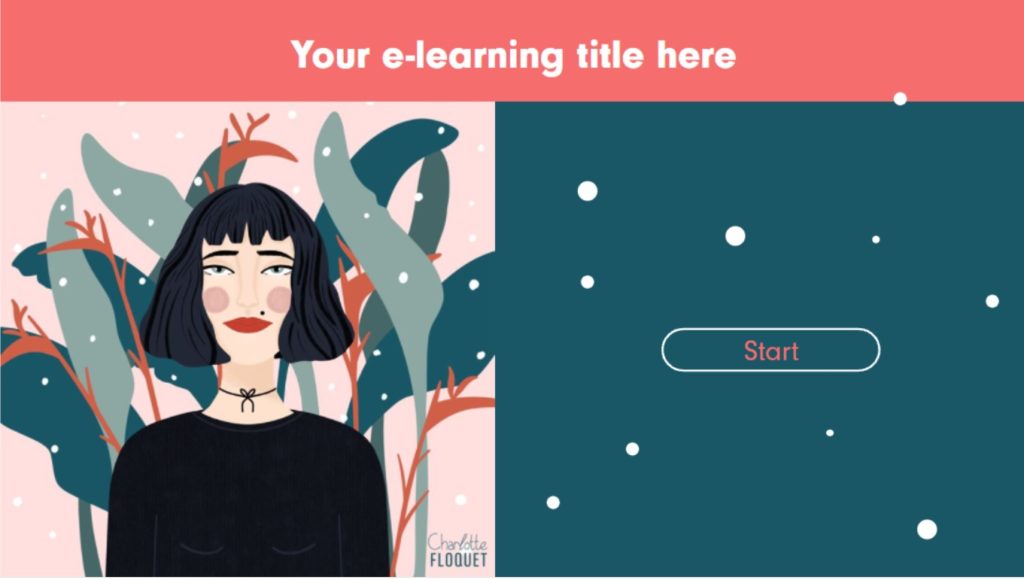
Task: Click the woman's red lips
Action: (x=248, y=325)
